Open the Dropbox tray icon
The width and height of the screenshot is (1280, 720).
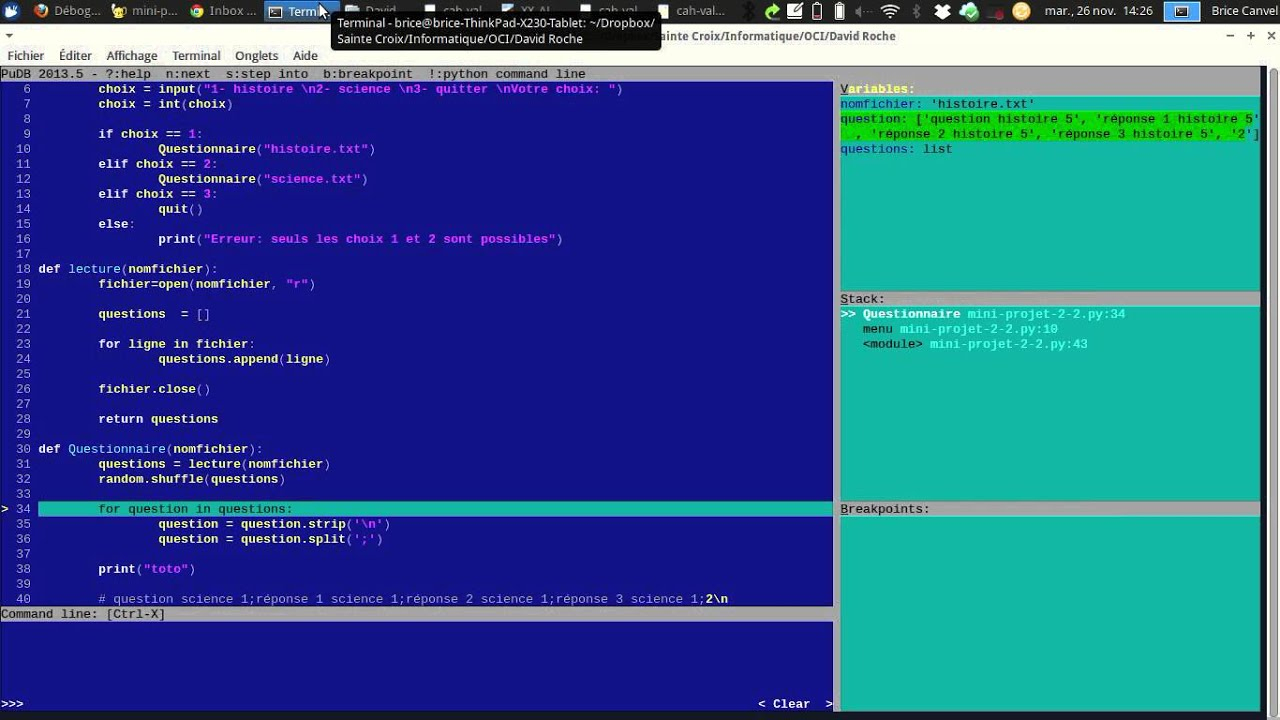(x=942, y=12)
